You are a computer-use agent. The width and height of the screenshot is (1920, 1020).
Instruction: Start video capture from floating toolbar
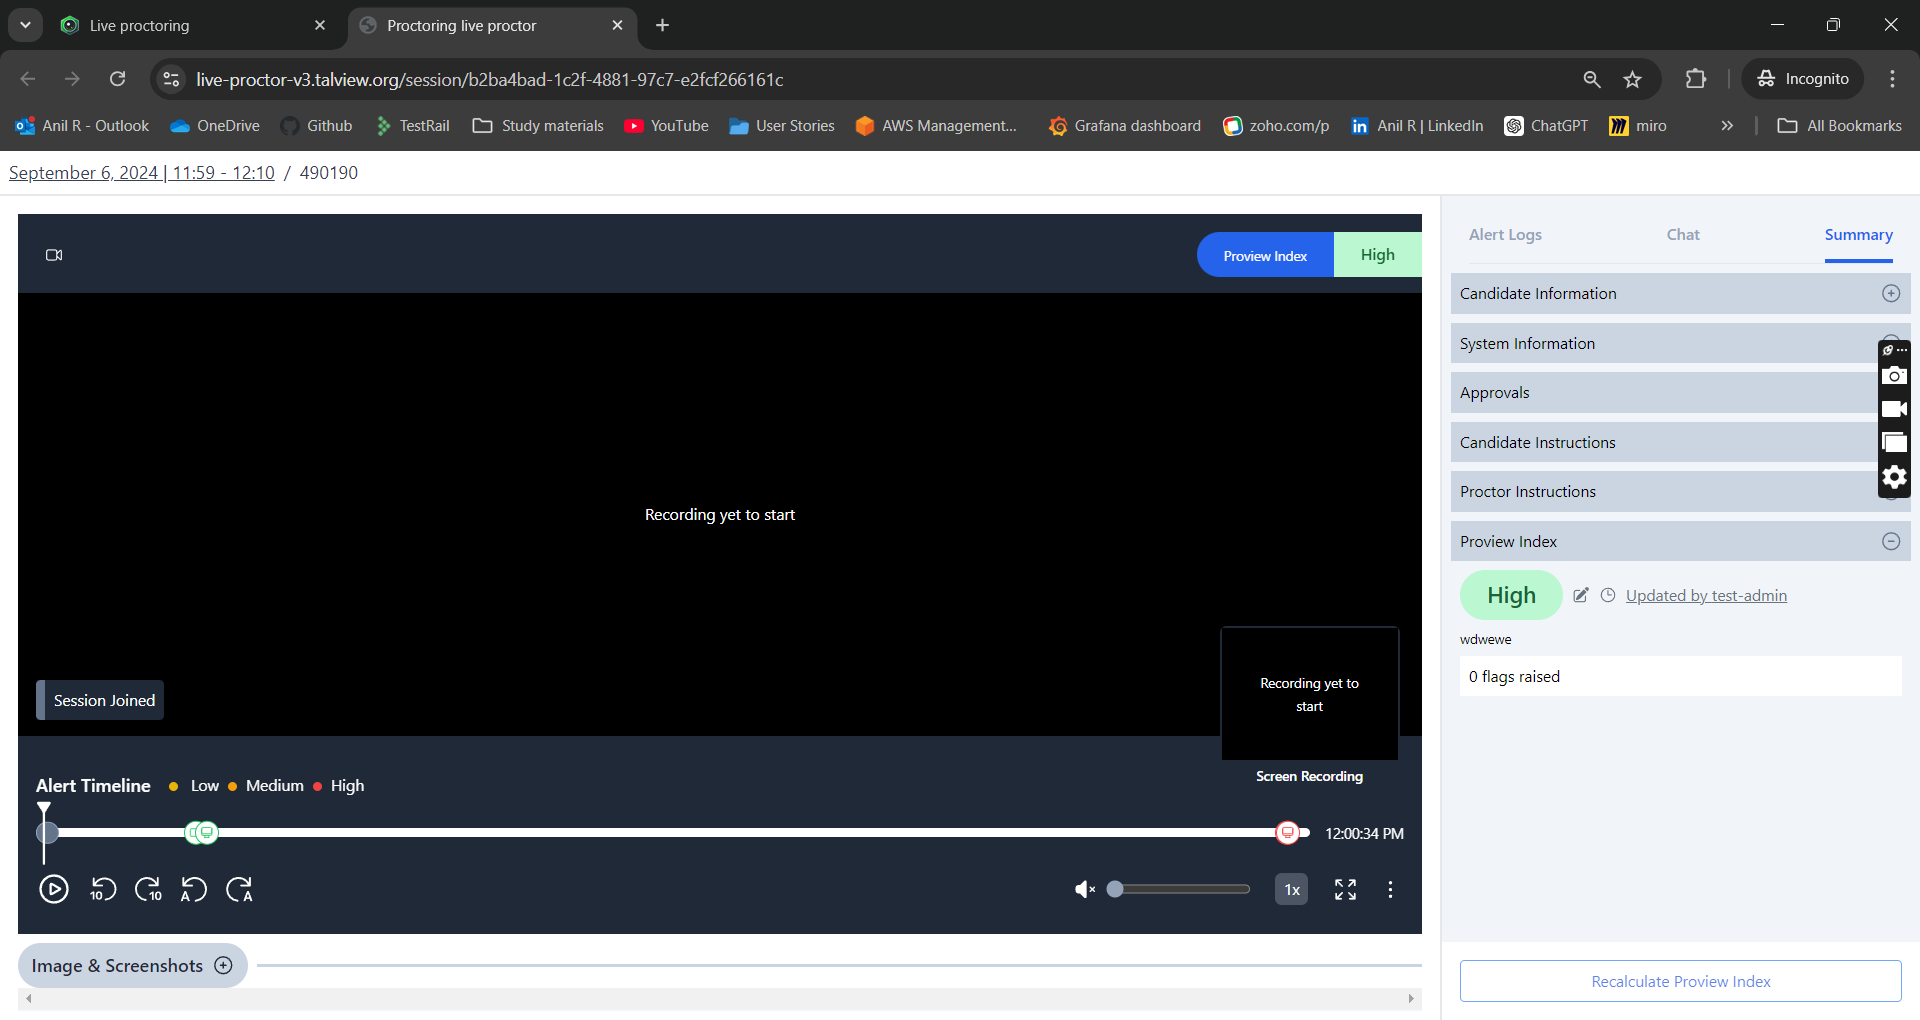pos(1894,409)
